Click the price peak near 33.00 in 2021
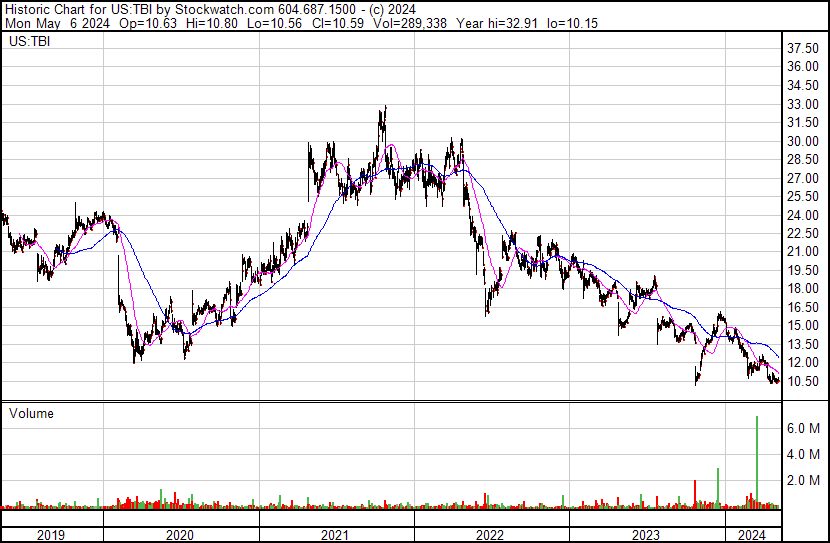The image size is (830, 543). click(385, 107)
